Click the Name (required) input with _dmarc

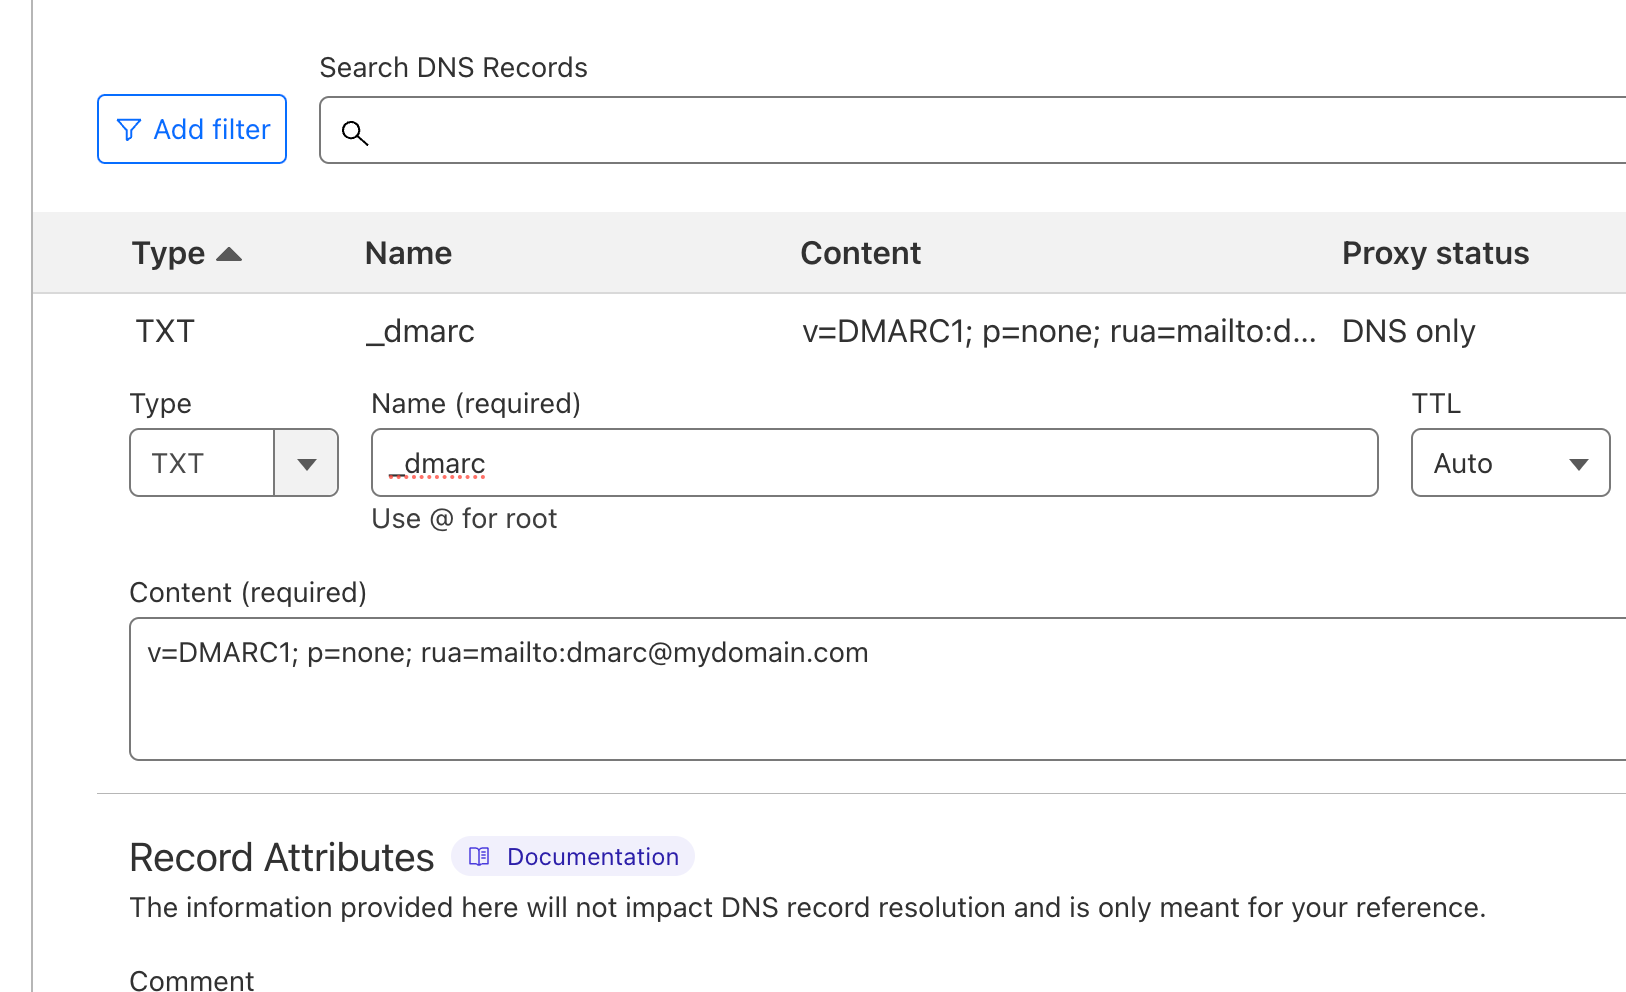(874, 463)
